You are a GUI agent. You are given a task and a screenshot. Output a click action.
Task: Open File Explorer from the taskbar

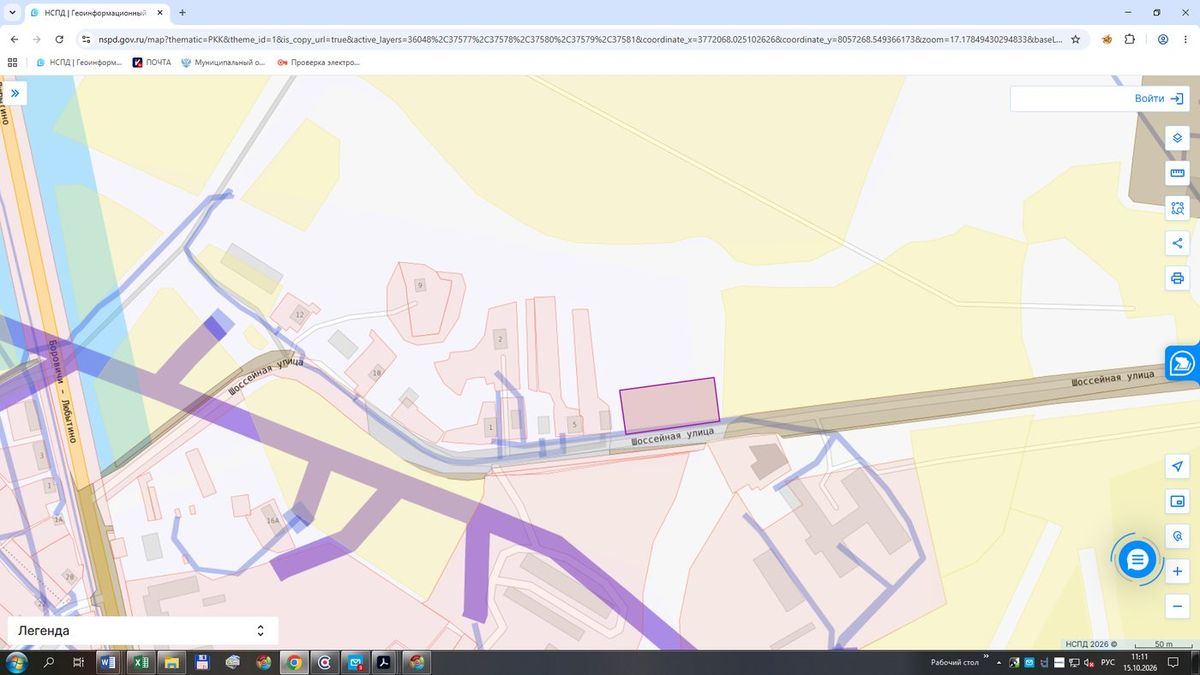click(171, 662)
